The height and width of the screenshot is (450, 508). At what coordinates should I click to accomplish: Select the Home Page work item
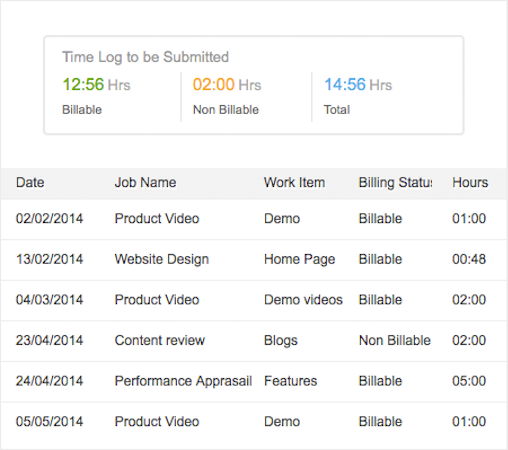click(299, 259)
